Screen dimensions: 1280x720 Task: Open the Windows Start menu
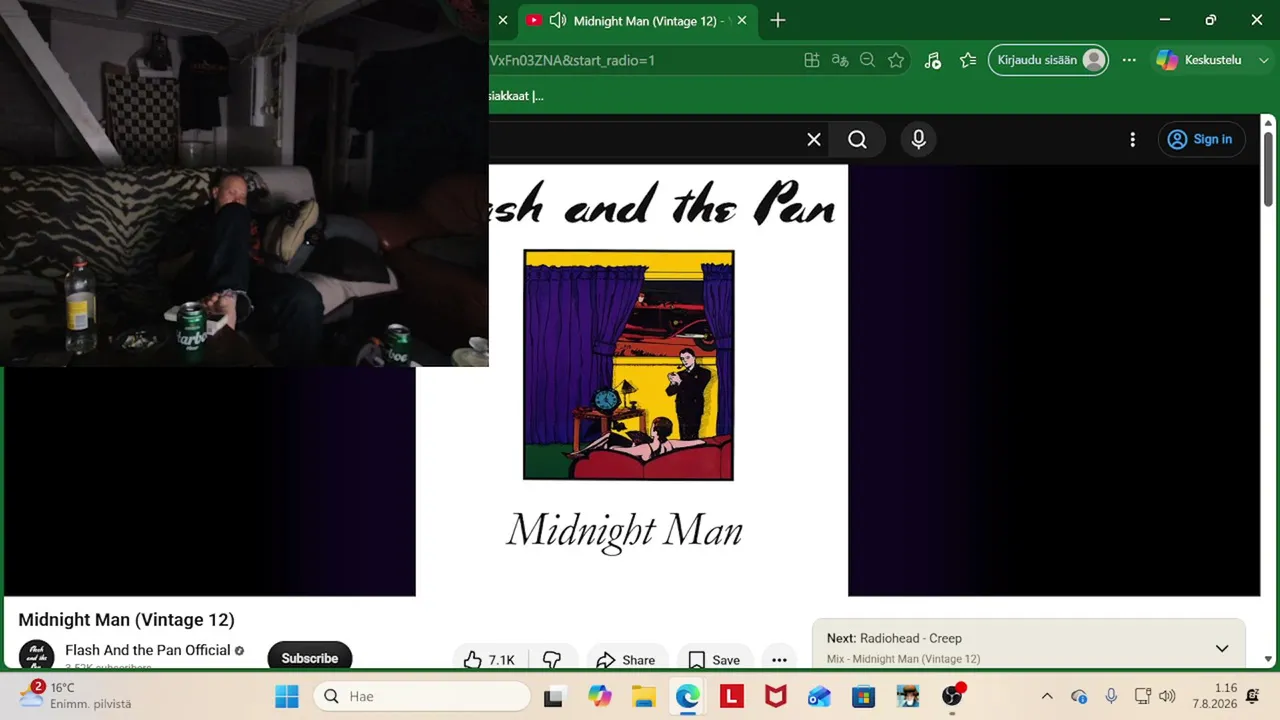click(287, 696)
